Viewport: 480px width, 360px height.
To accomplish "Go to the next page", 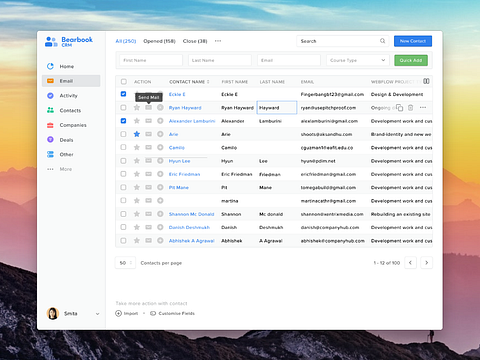I will [x=427, y=263].
